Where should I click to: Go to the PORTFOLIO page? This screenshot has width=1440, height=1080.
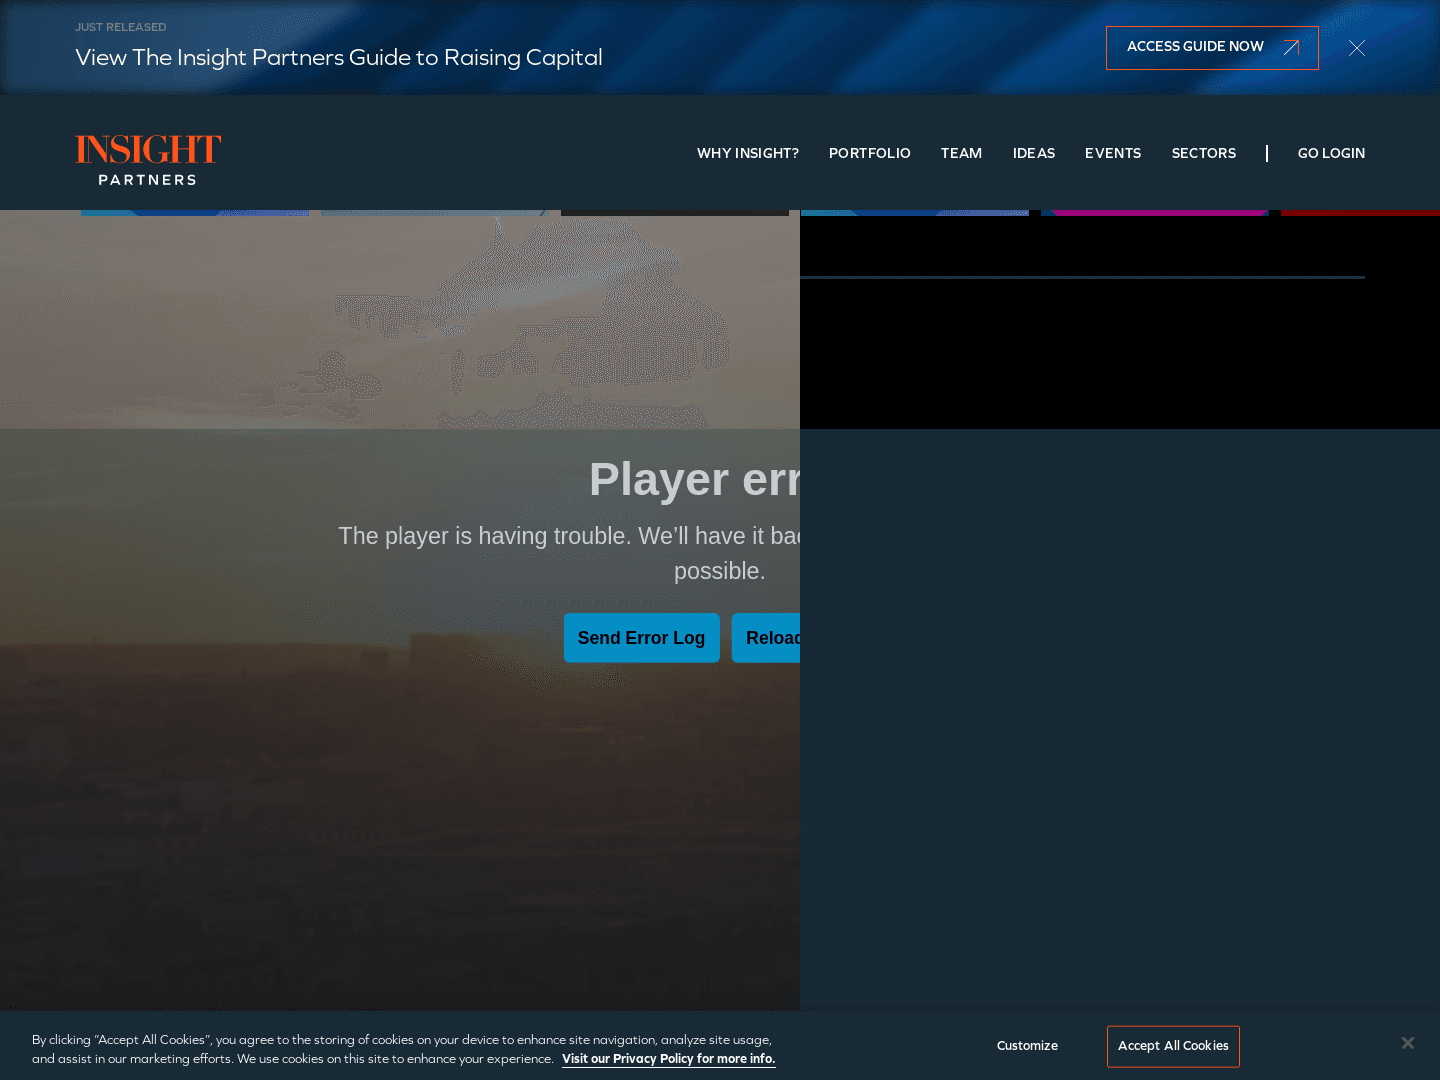[869, 153]
